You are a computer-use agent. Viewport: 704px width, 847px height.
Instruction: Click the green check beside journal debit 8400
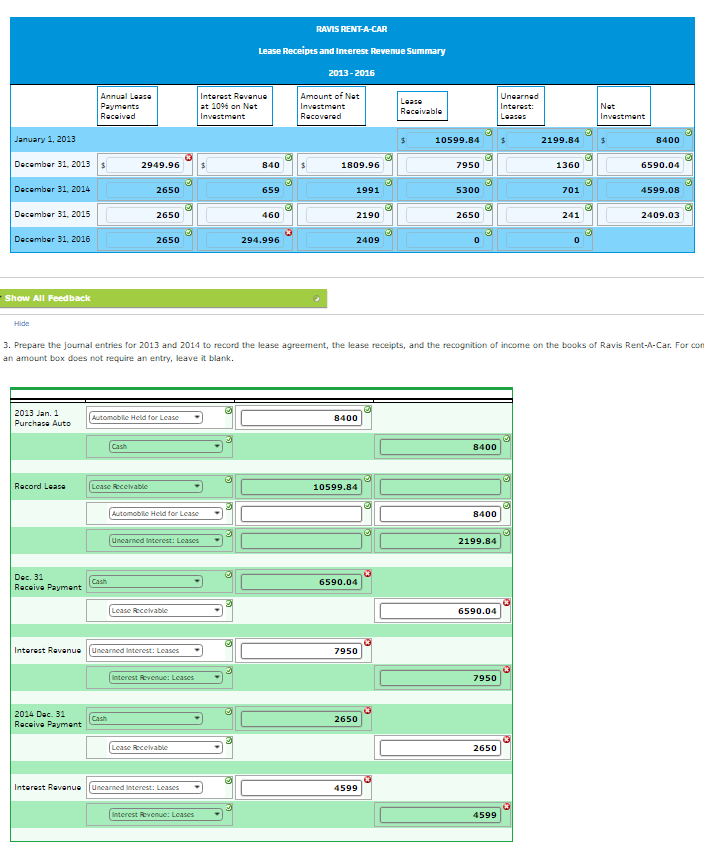click(x=367, y=410)
